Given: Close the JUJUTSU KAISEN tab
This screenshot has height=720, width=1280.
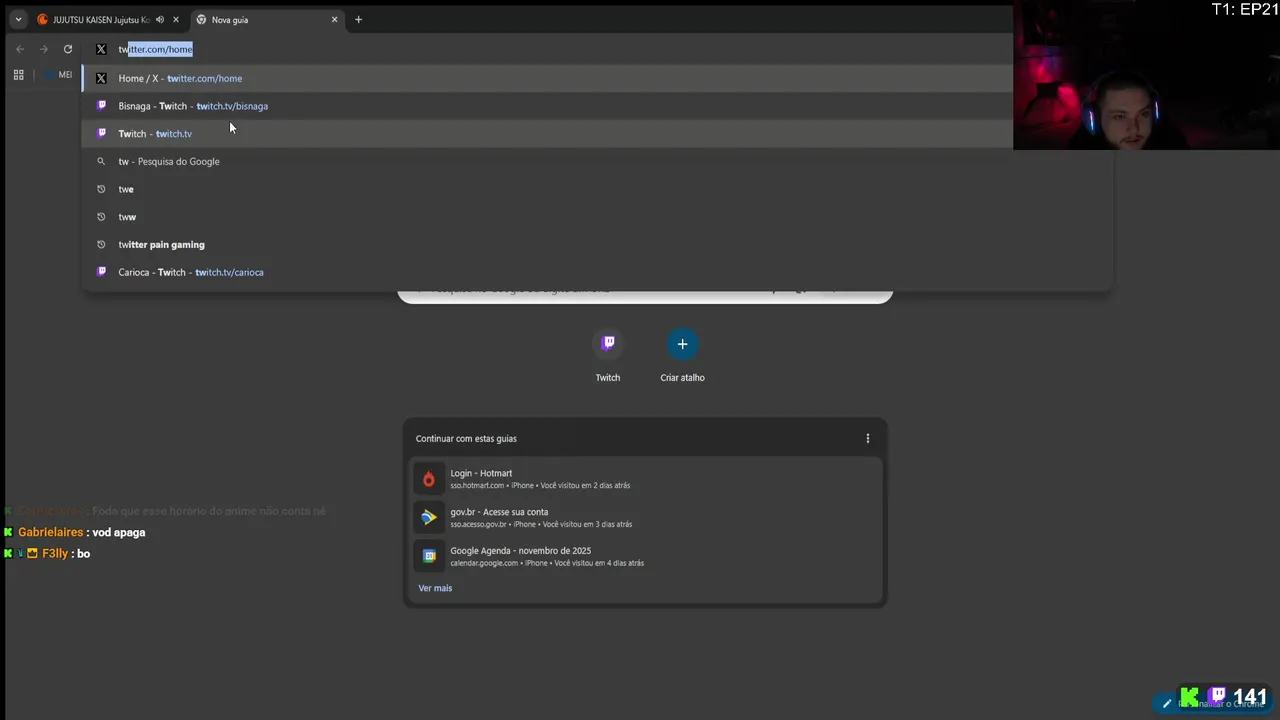Looking at the screenshot, I should point(176,19).
